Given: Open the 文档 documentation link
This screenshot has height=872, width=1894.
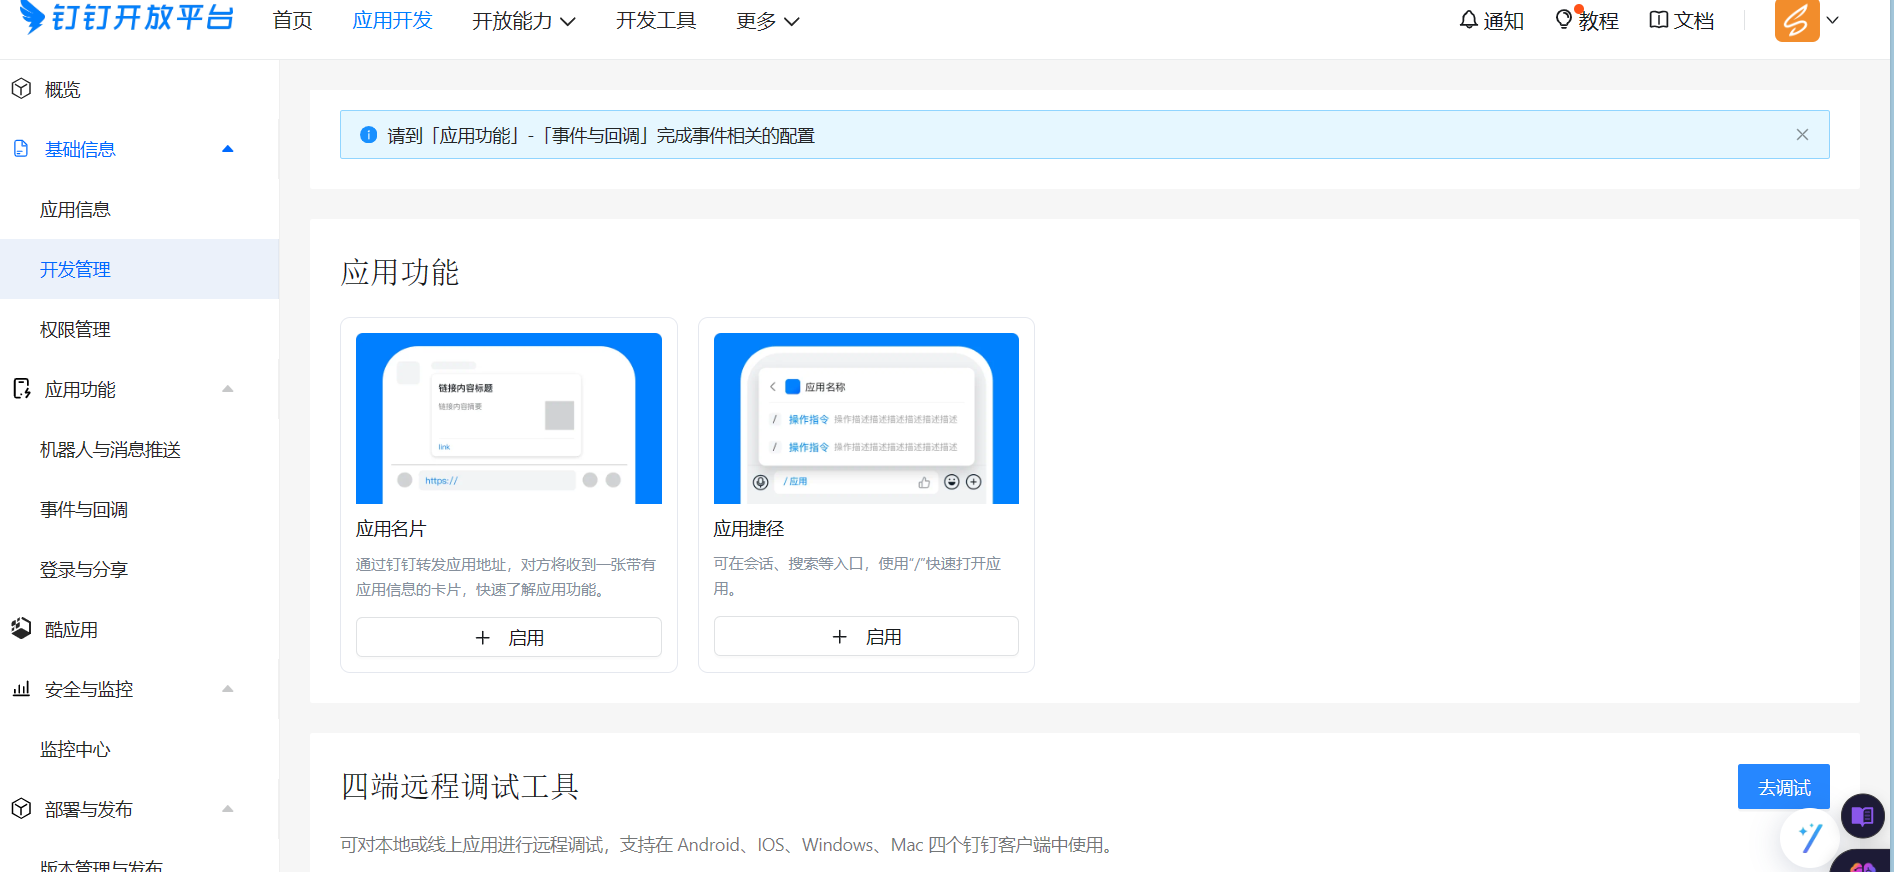Looking at the screenshot, I should click(1682, 20).
